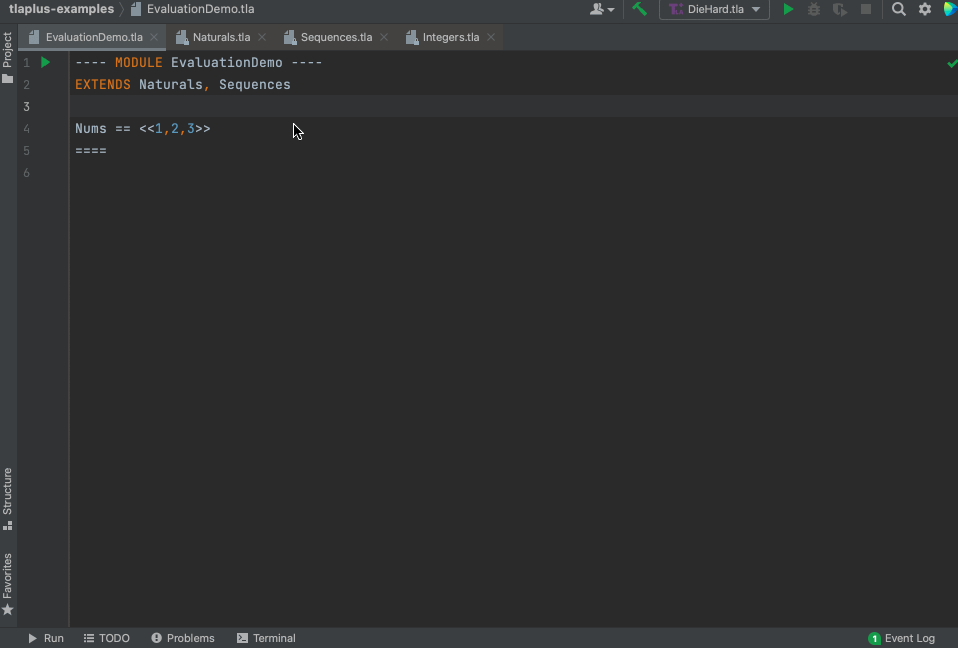Open Search Everywhere magnifier
The height and width of the screenshot is (648, 958).
point(898,9)
